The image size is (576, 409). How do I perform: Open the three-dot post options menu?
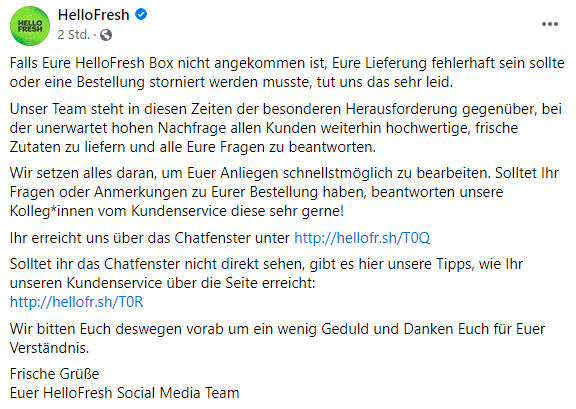click(550, 24)
